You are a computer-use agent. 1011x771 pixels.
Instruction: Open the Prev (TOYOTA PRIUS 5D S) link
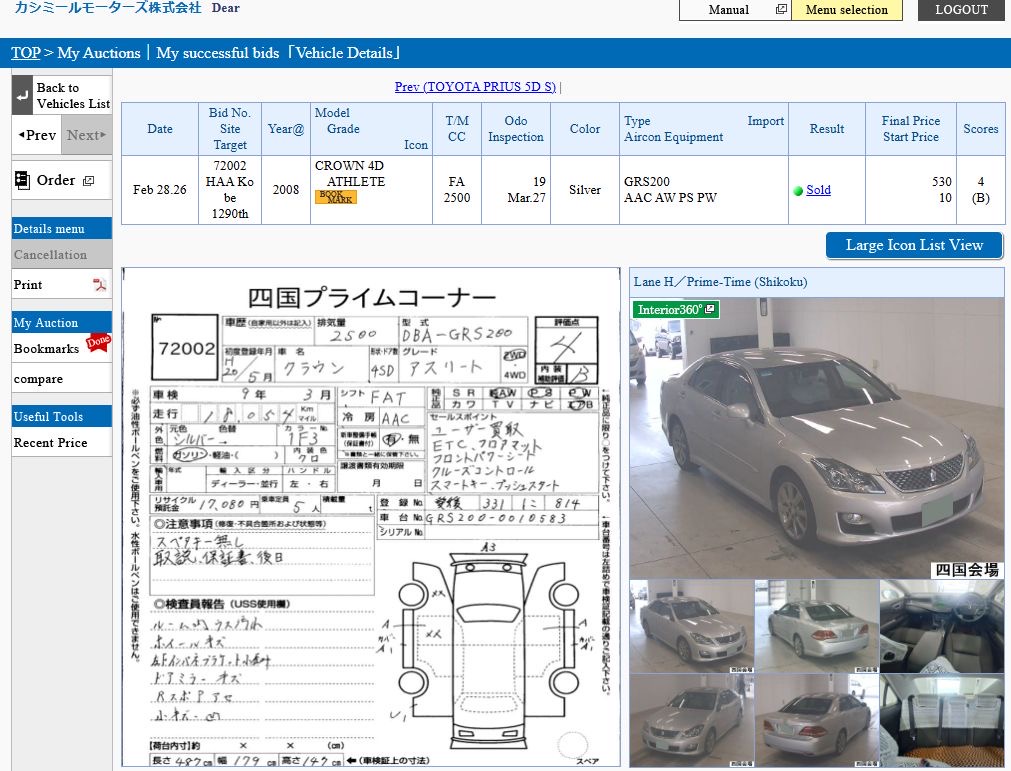(x=475, y=87)
